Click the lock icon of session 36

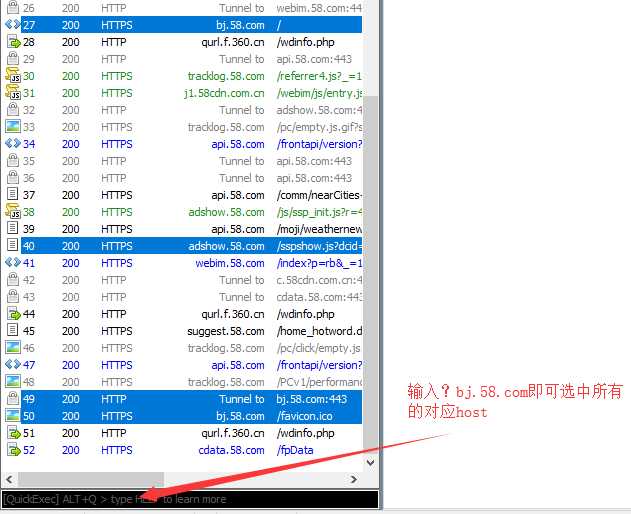pos(13,178)
